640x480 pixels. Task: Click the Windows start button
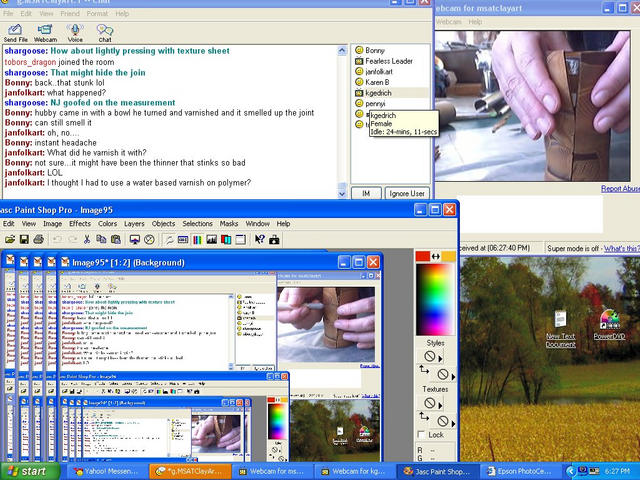coord(29,471)
